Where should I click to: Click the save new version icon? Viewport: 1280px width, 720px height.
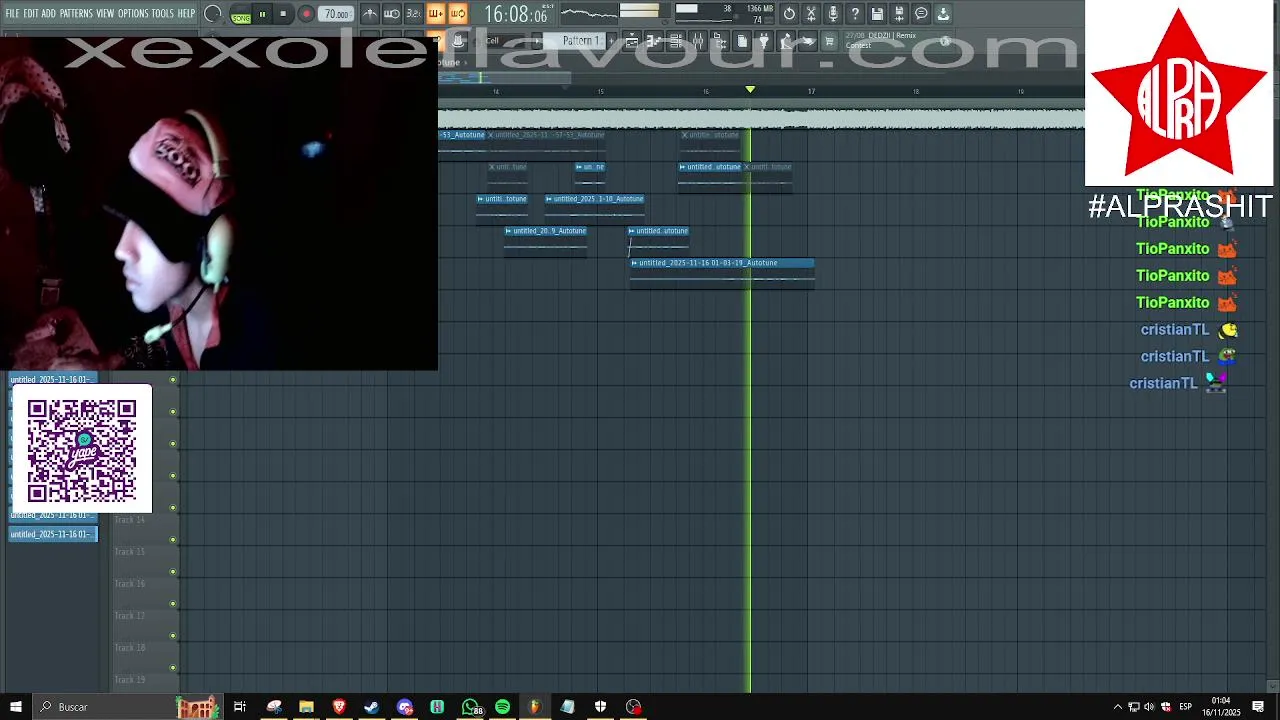click(899, 14)
